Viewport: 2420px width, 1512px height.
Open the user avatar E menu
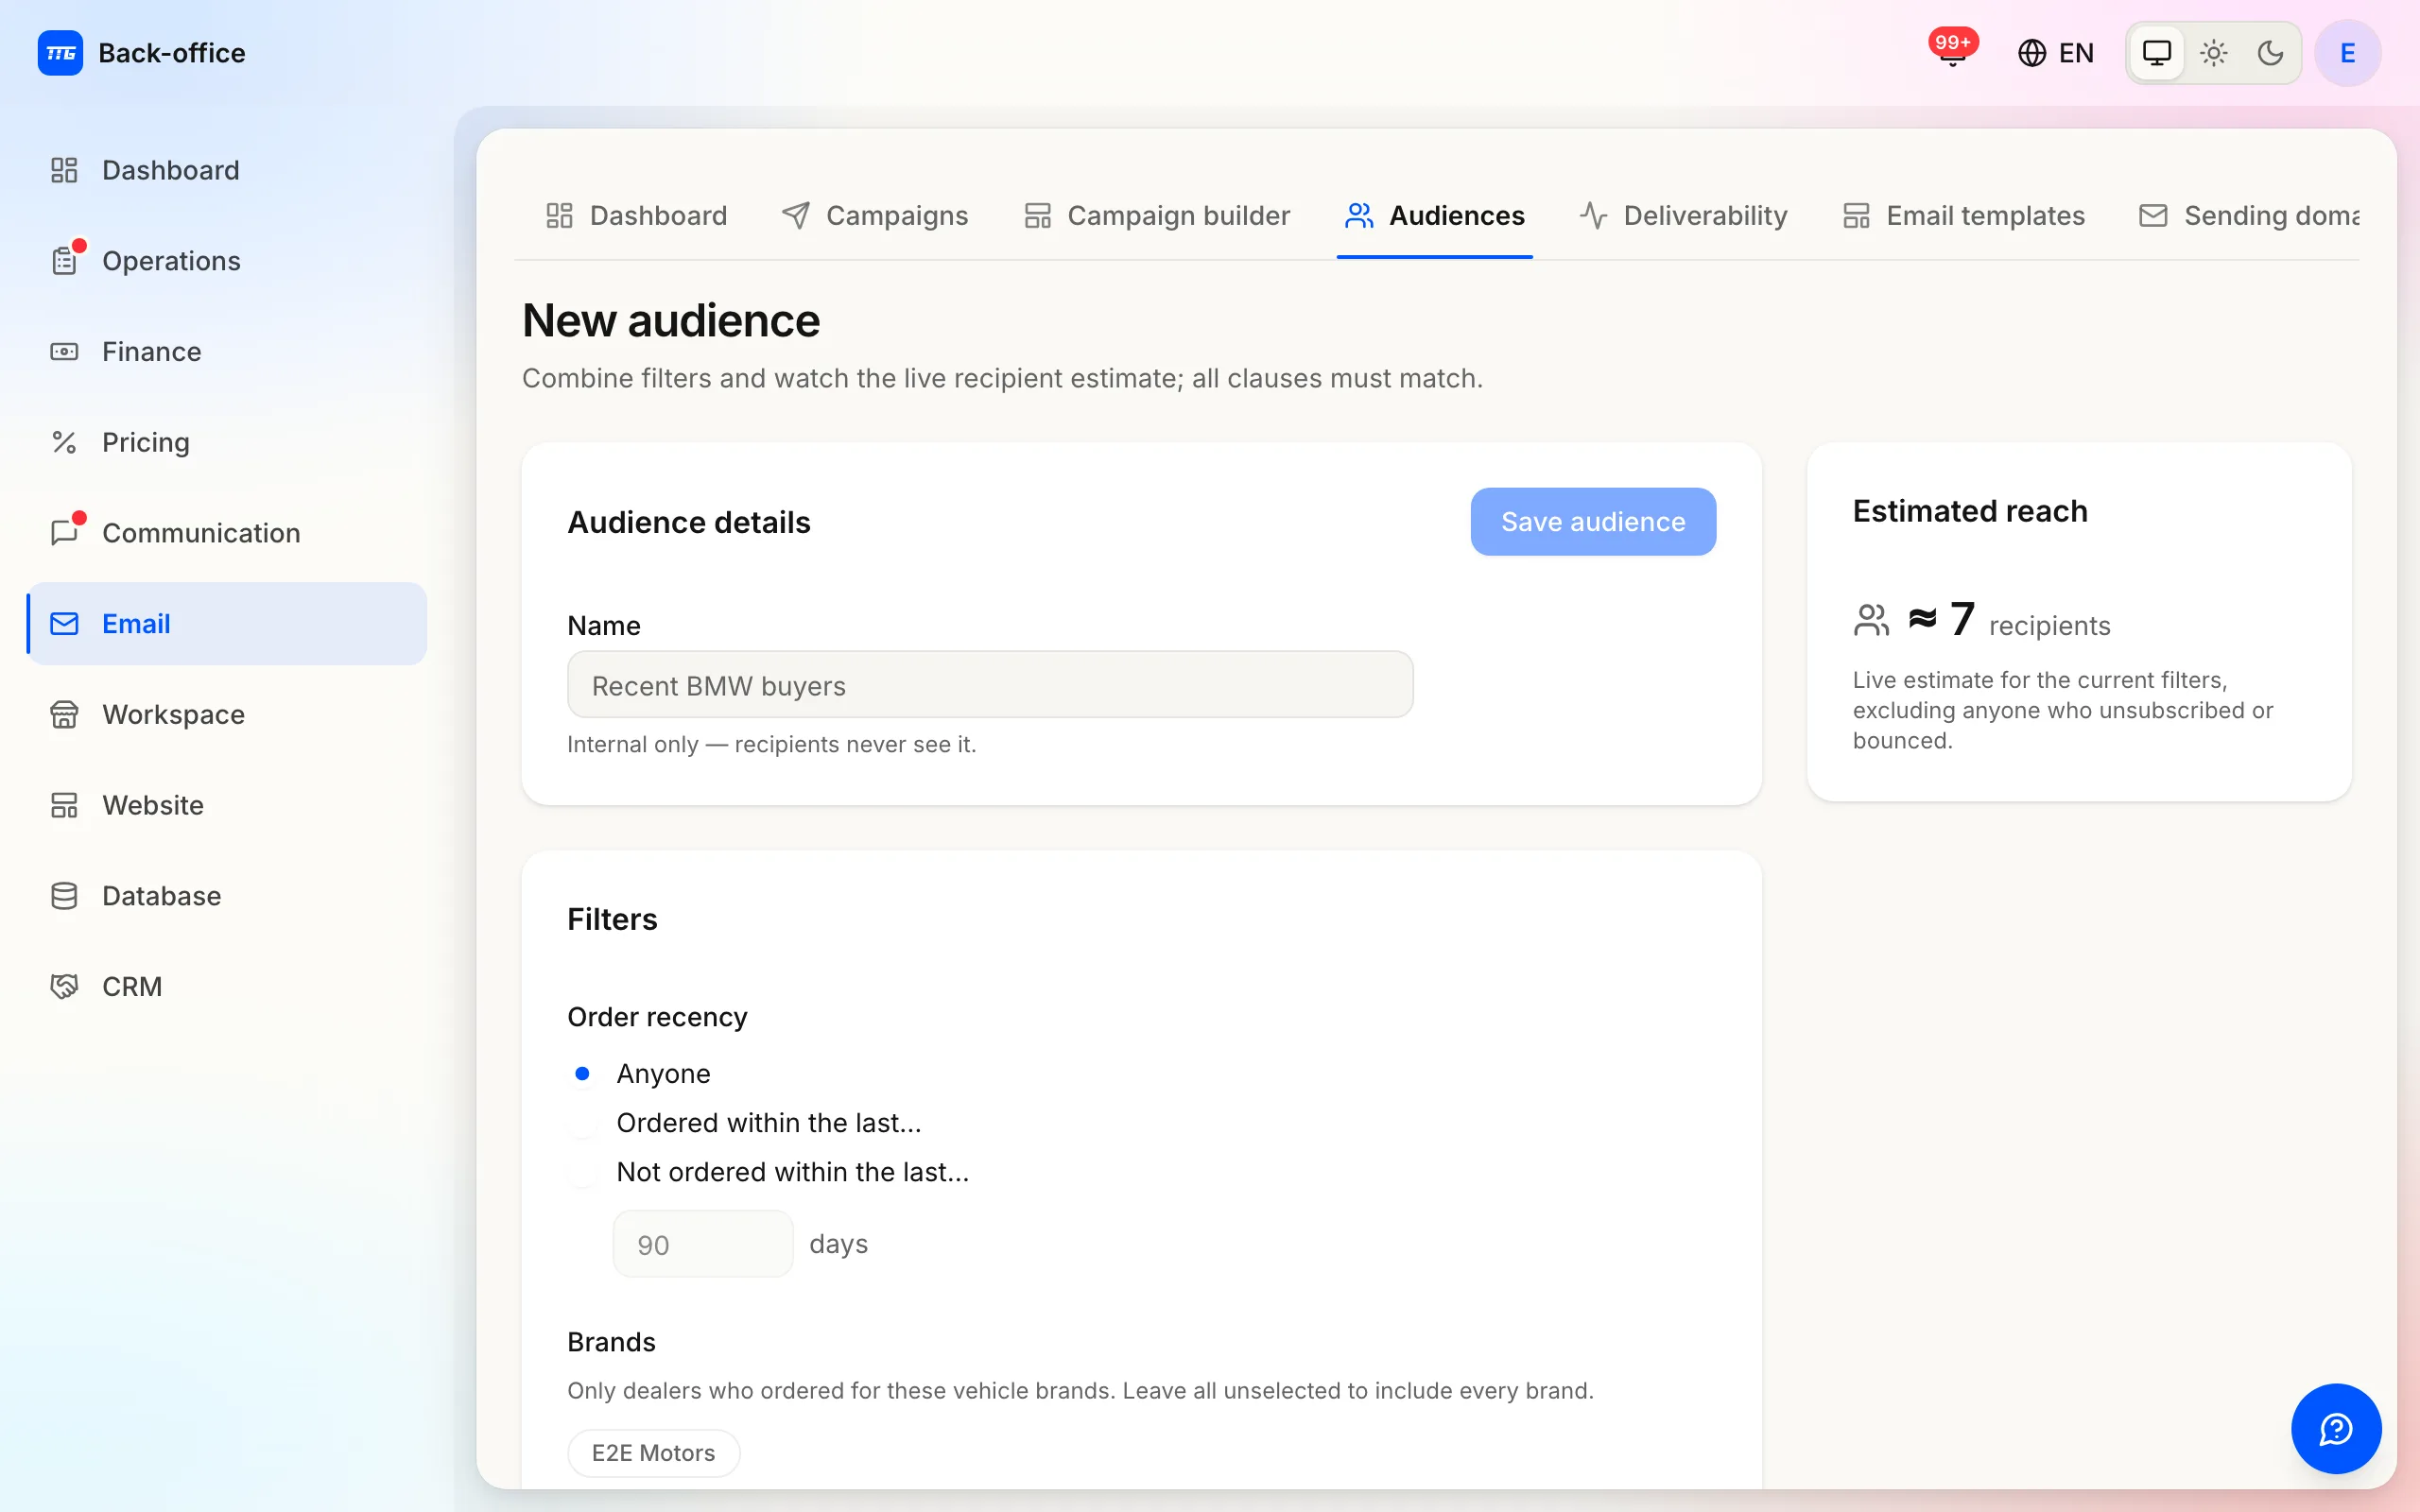pyautogui.click(x=2347, y=53)
